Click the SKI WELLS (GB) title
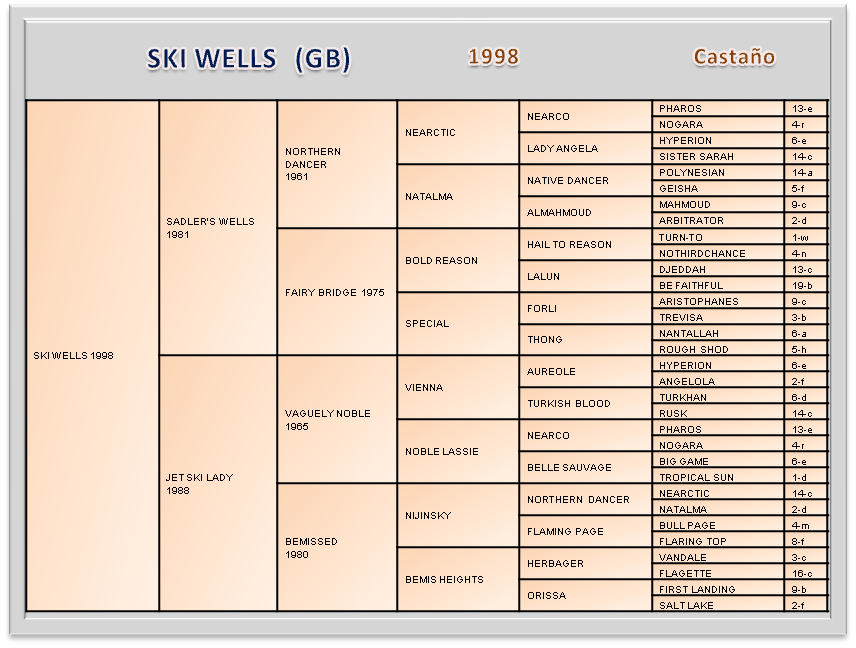The height and width of the screenshot is (648, 856). coord(249,59)
